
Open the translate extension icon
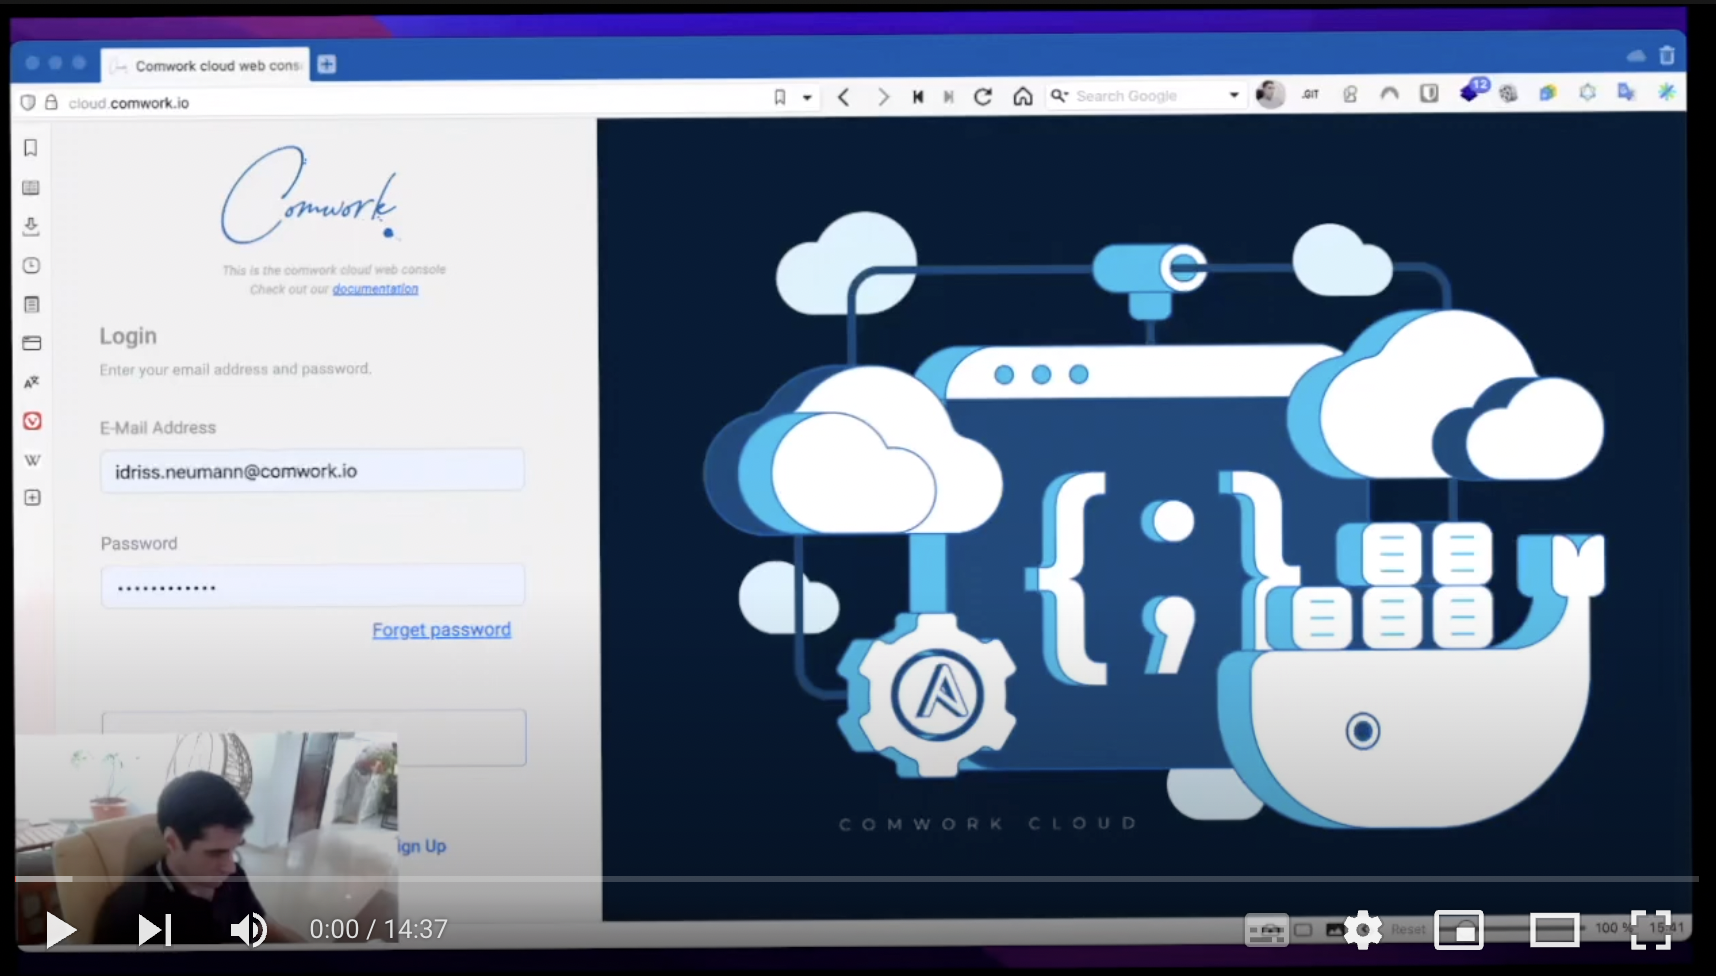tap(1626, 92)
